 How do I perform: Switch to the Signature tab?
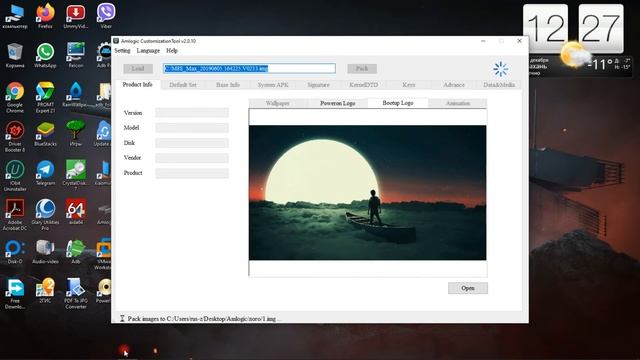[x=318, y=85]
